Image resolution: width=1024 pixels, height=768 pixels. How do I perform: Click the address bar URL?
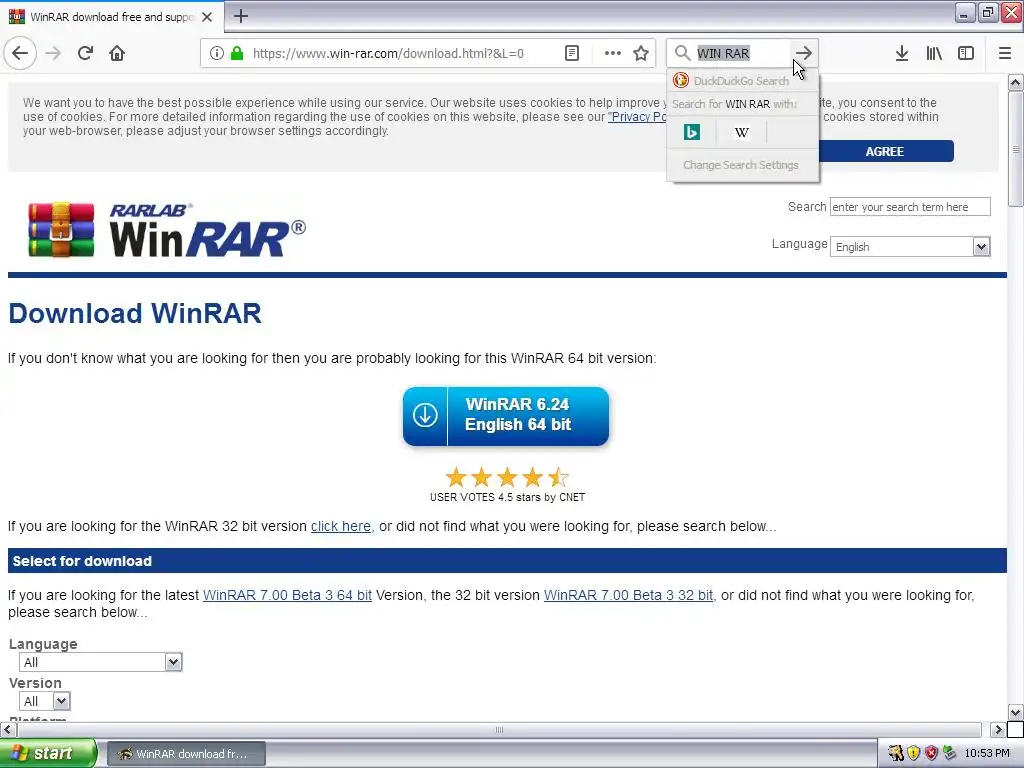pyautogui.click(x=388, y=53)
